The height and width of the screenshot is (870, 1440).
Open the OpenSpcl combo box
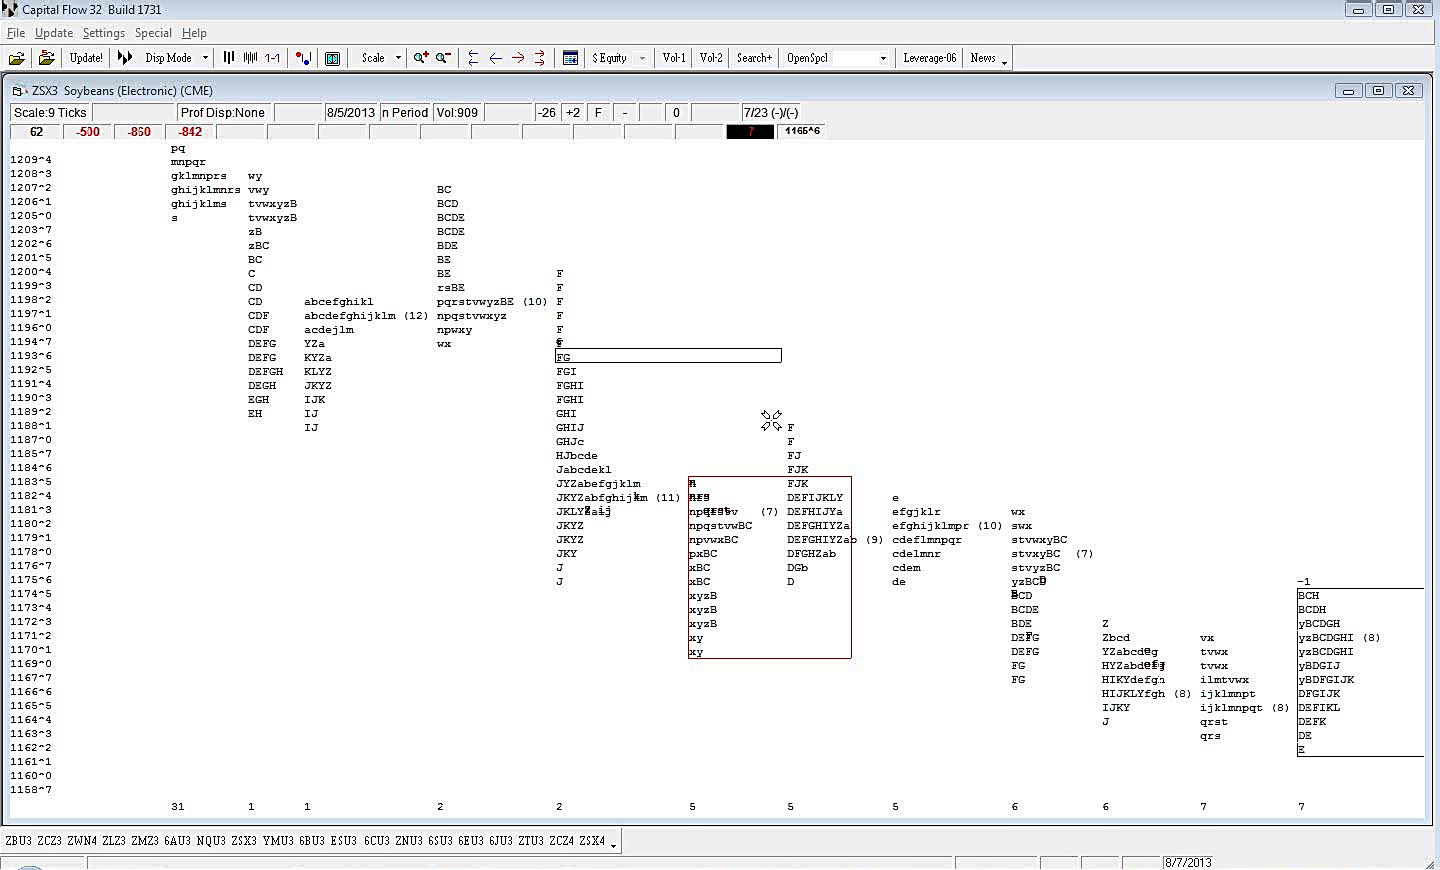tap(882, 58)
